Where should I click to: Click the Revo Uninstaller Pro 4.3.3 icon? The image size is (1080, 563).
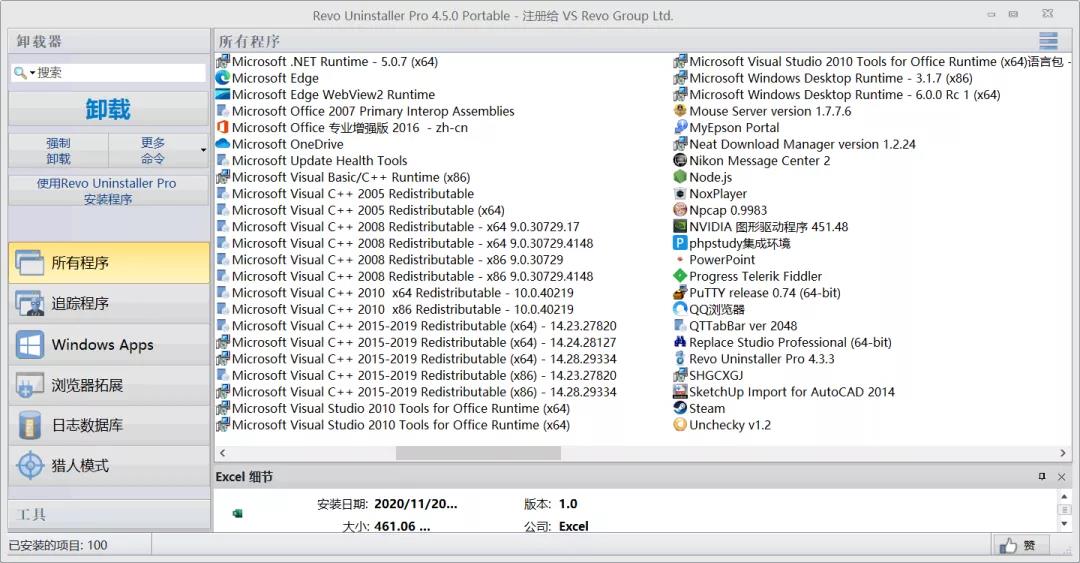click(x=680, y=359)
